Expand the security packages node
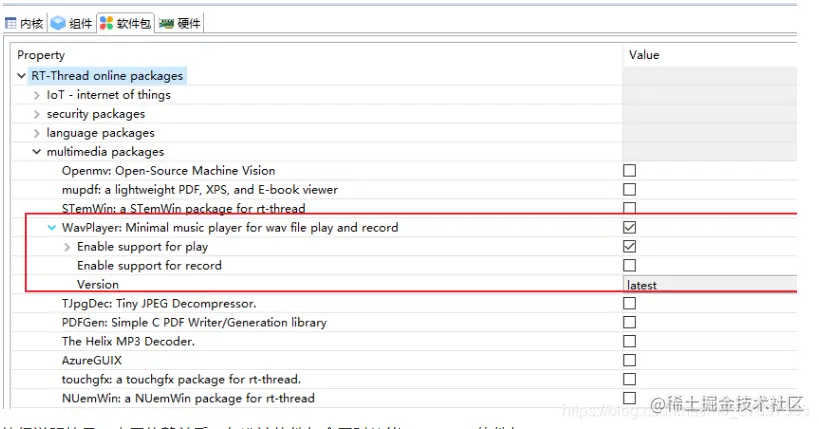The width and height of the screenshot is (819, 429). coord(37,114)
